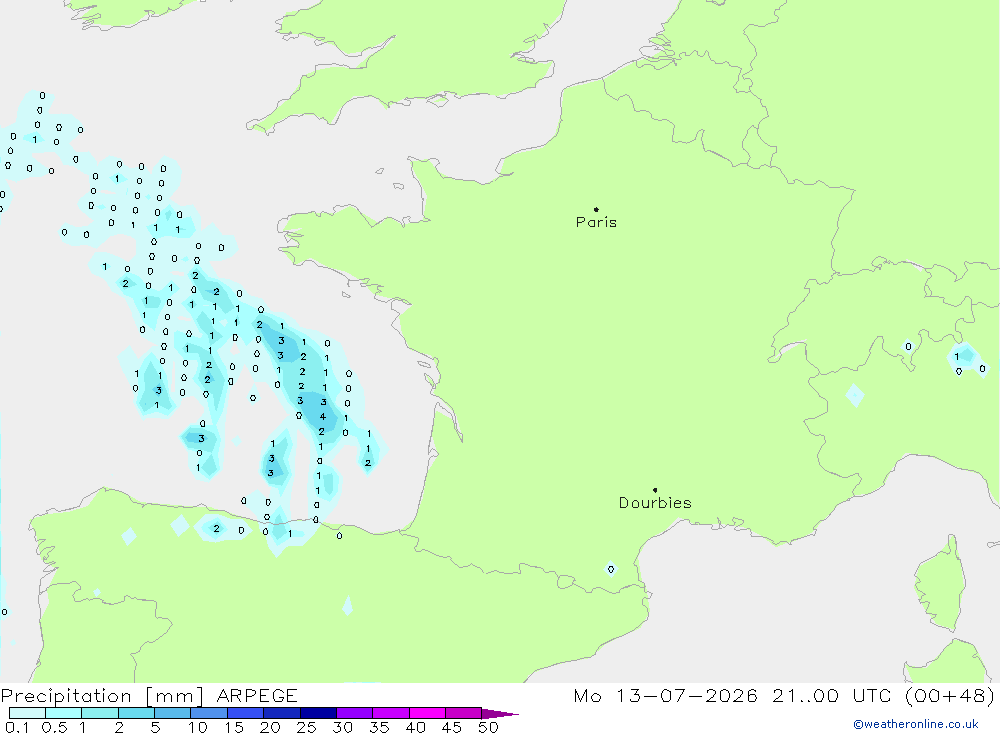Click the '35' legend scale label
1000x733 pixels.
click(x=379, y=727)
